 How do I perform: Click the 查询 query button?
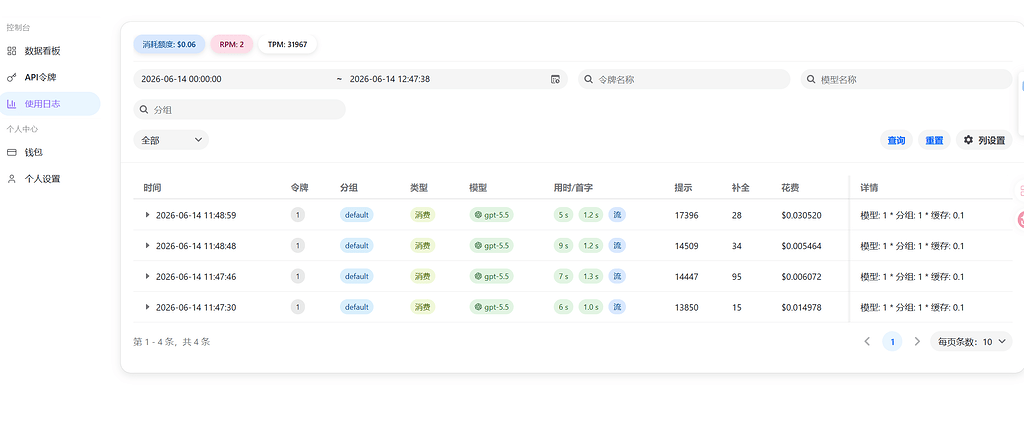coord(896,140)
